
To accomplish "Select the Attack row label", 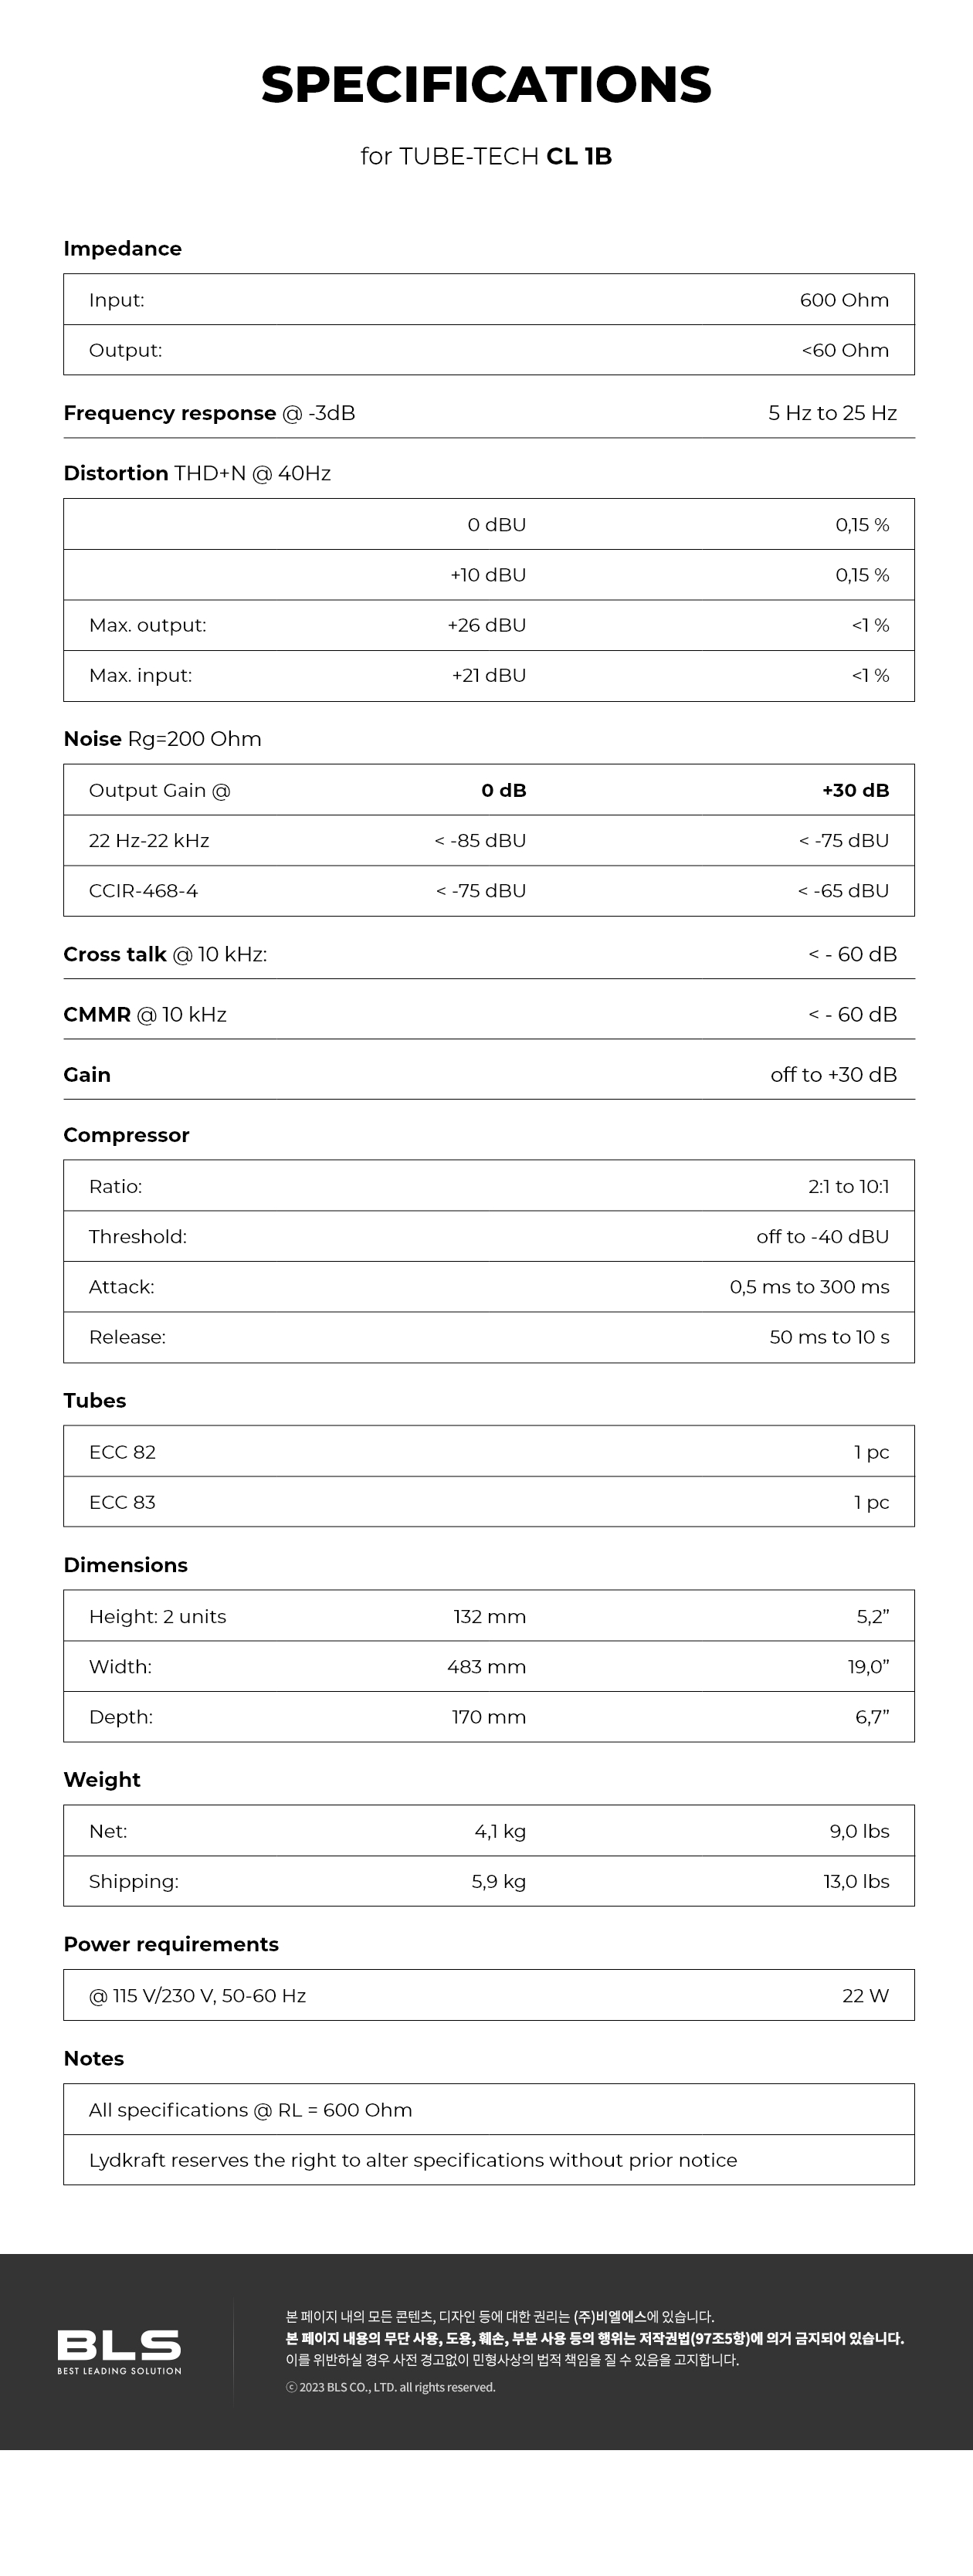I will pos(121,1286).
